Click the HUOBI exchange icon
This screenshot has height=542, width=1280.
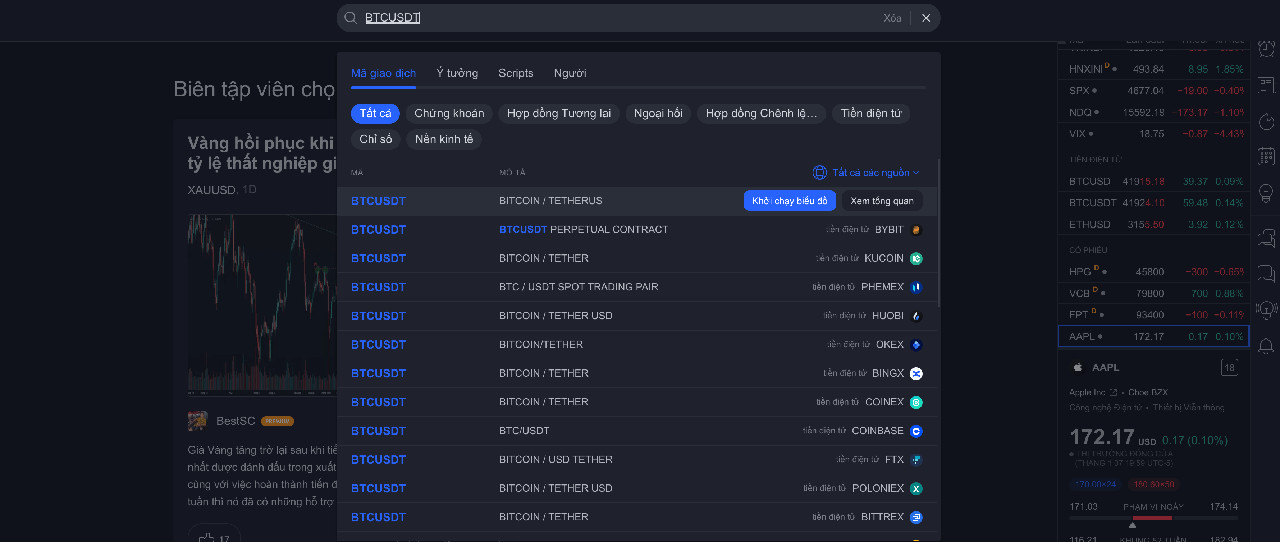[916, 316]
